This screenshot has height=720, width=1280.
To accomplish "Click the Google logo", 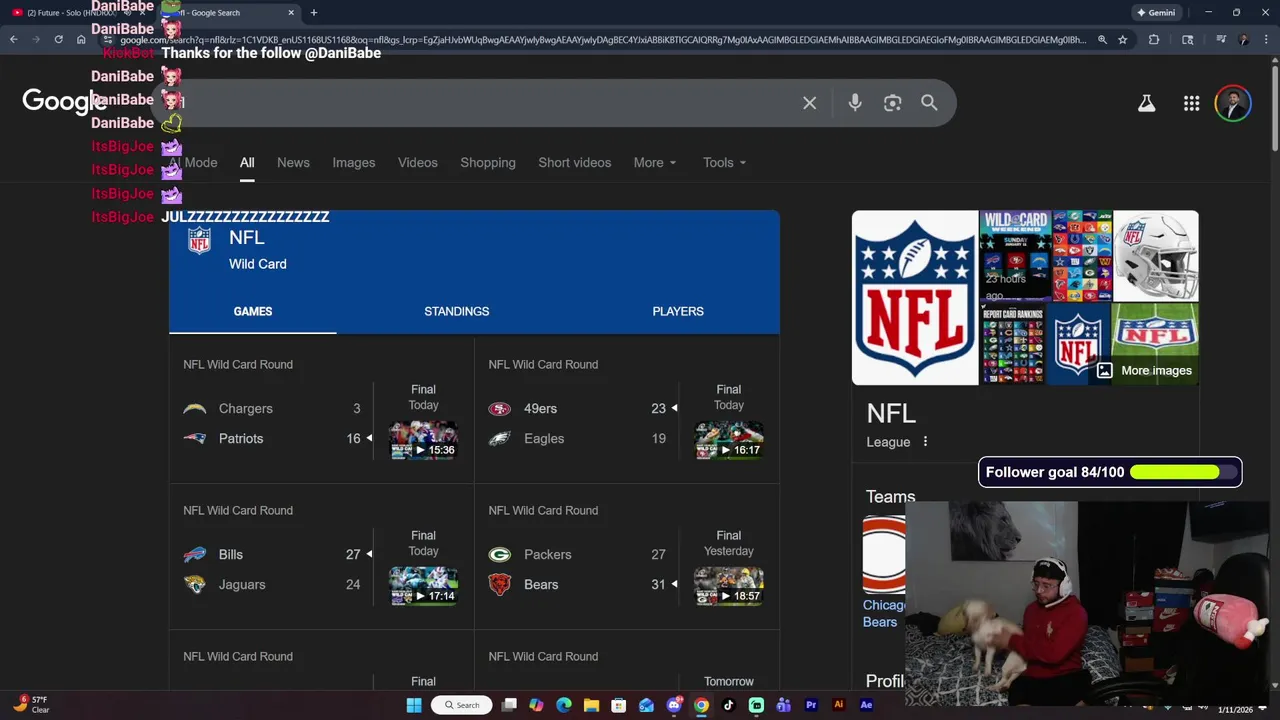I will [x=63, y=101].
